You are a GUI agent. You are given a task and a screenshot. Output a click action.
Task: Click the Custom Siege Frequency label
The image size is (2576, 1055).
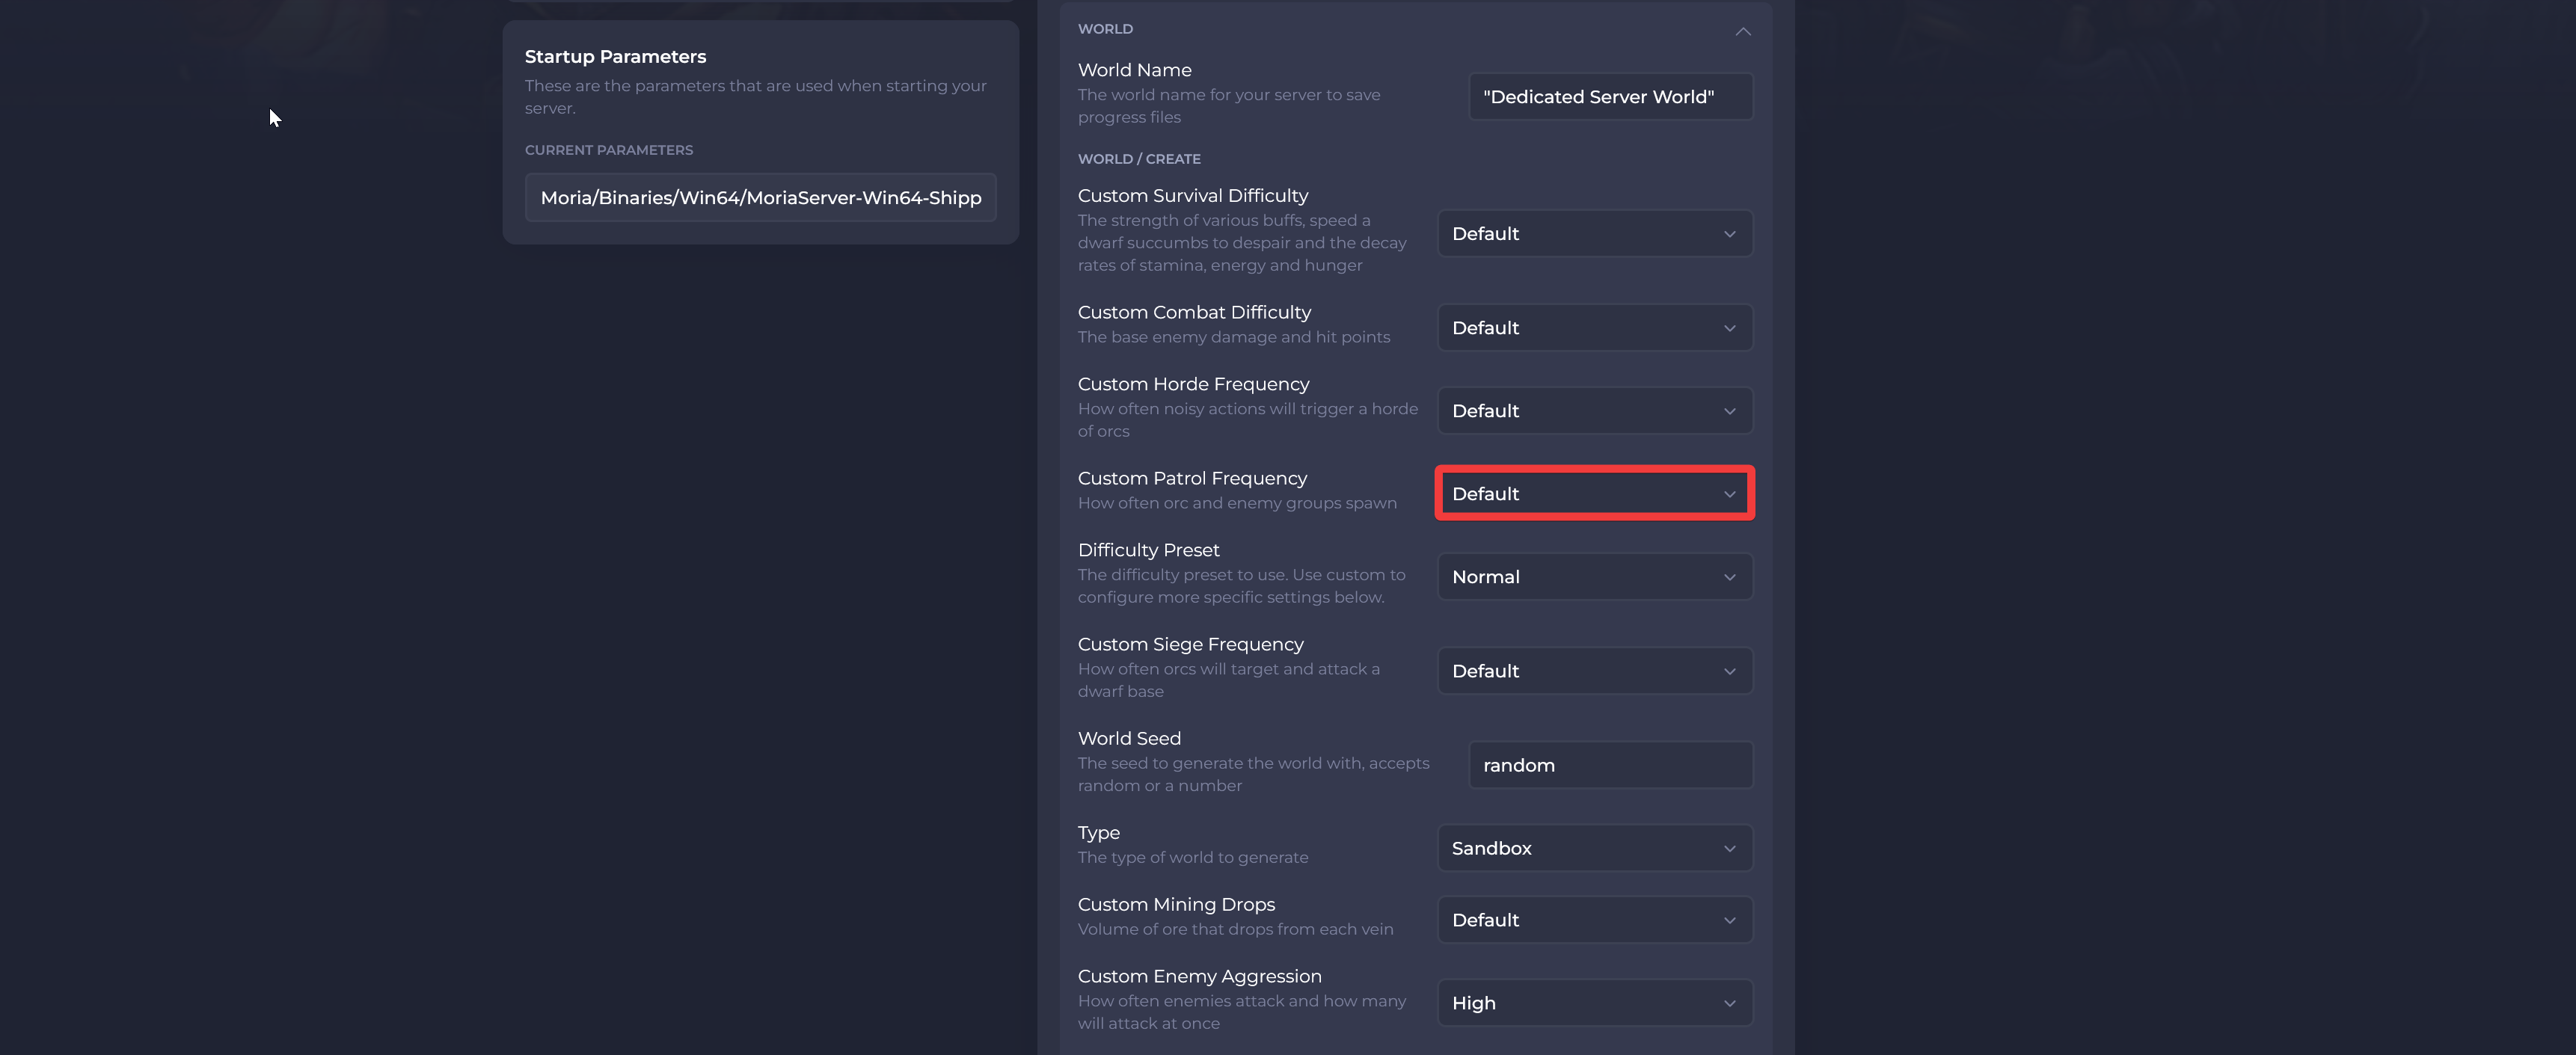1191,645
